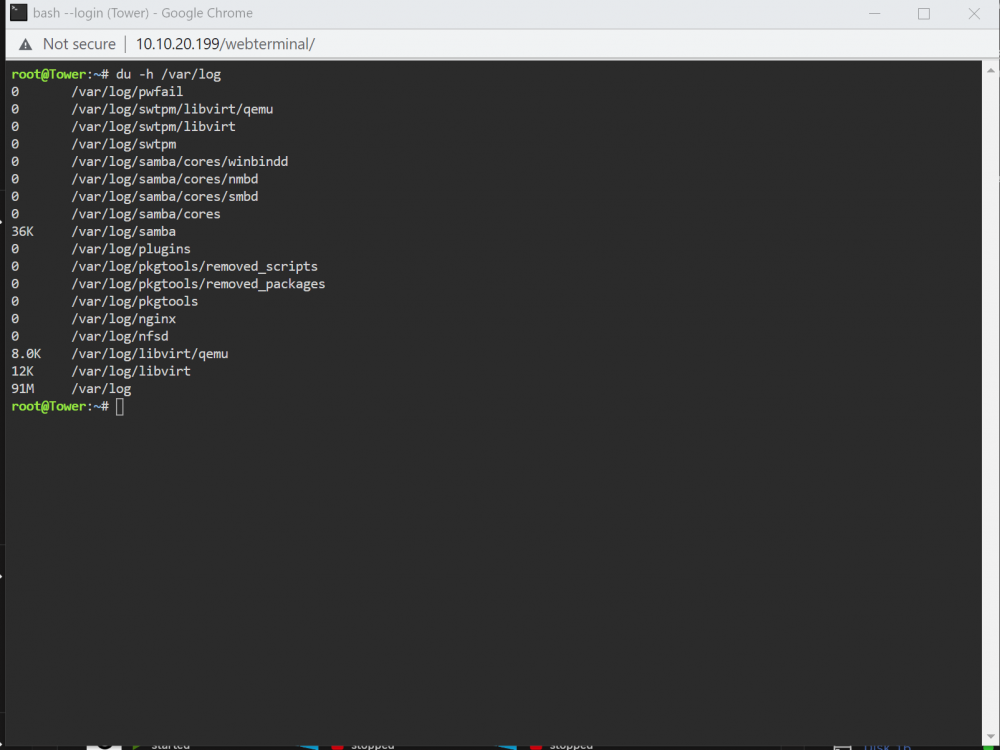The height and width of the screenshot is (750, 1000).
Task: Click the bash --login (Tower) window title
Action: coord(143,13)
